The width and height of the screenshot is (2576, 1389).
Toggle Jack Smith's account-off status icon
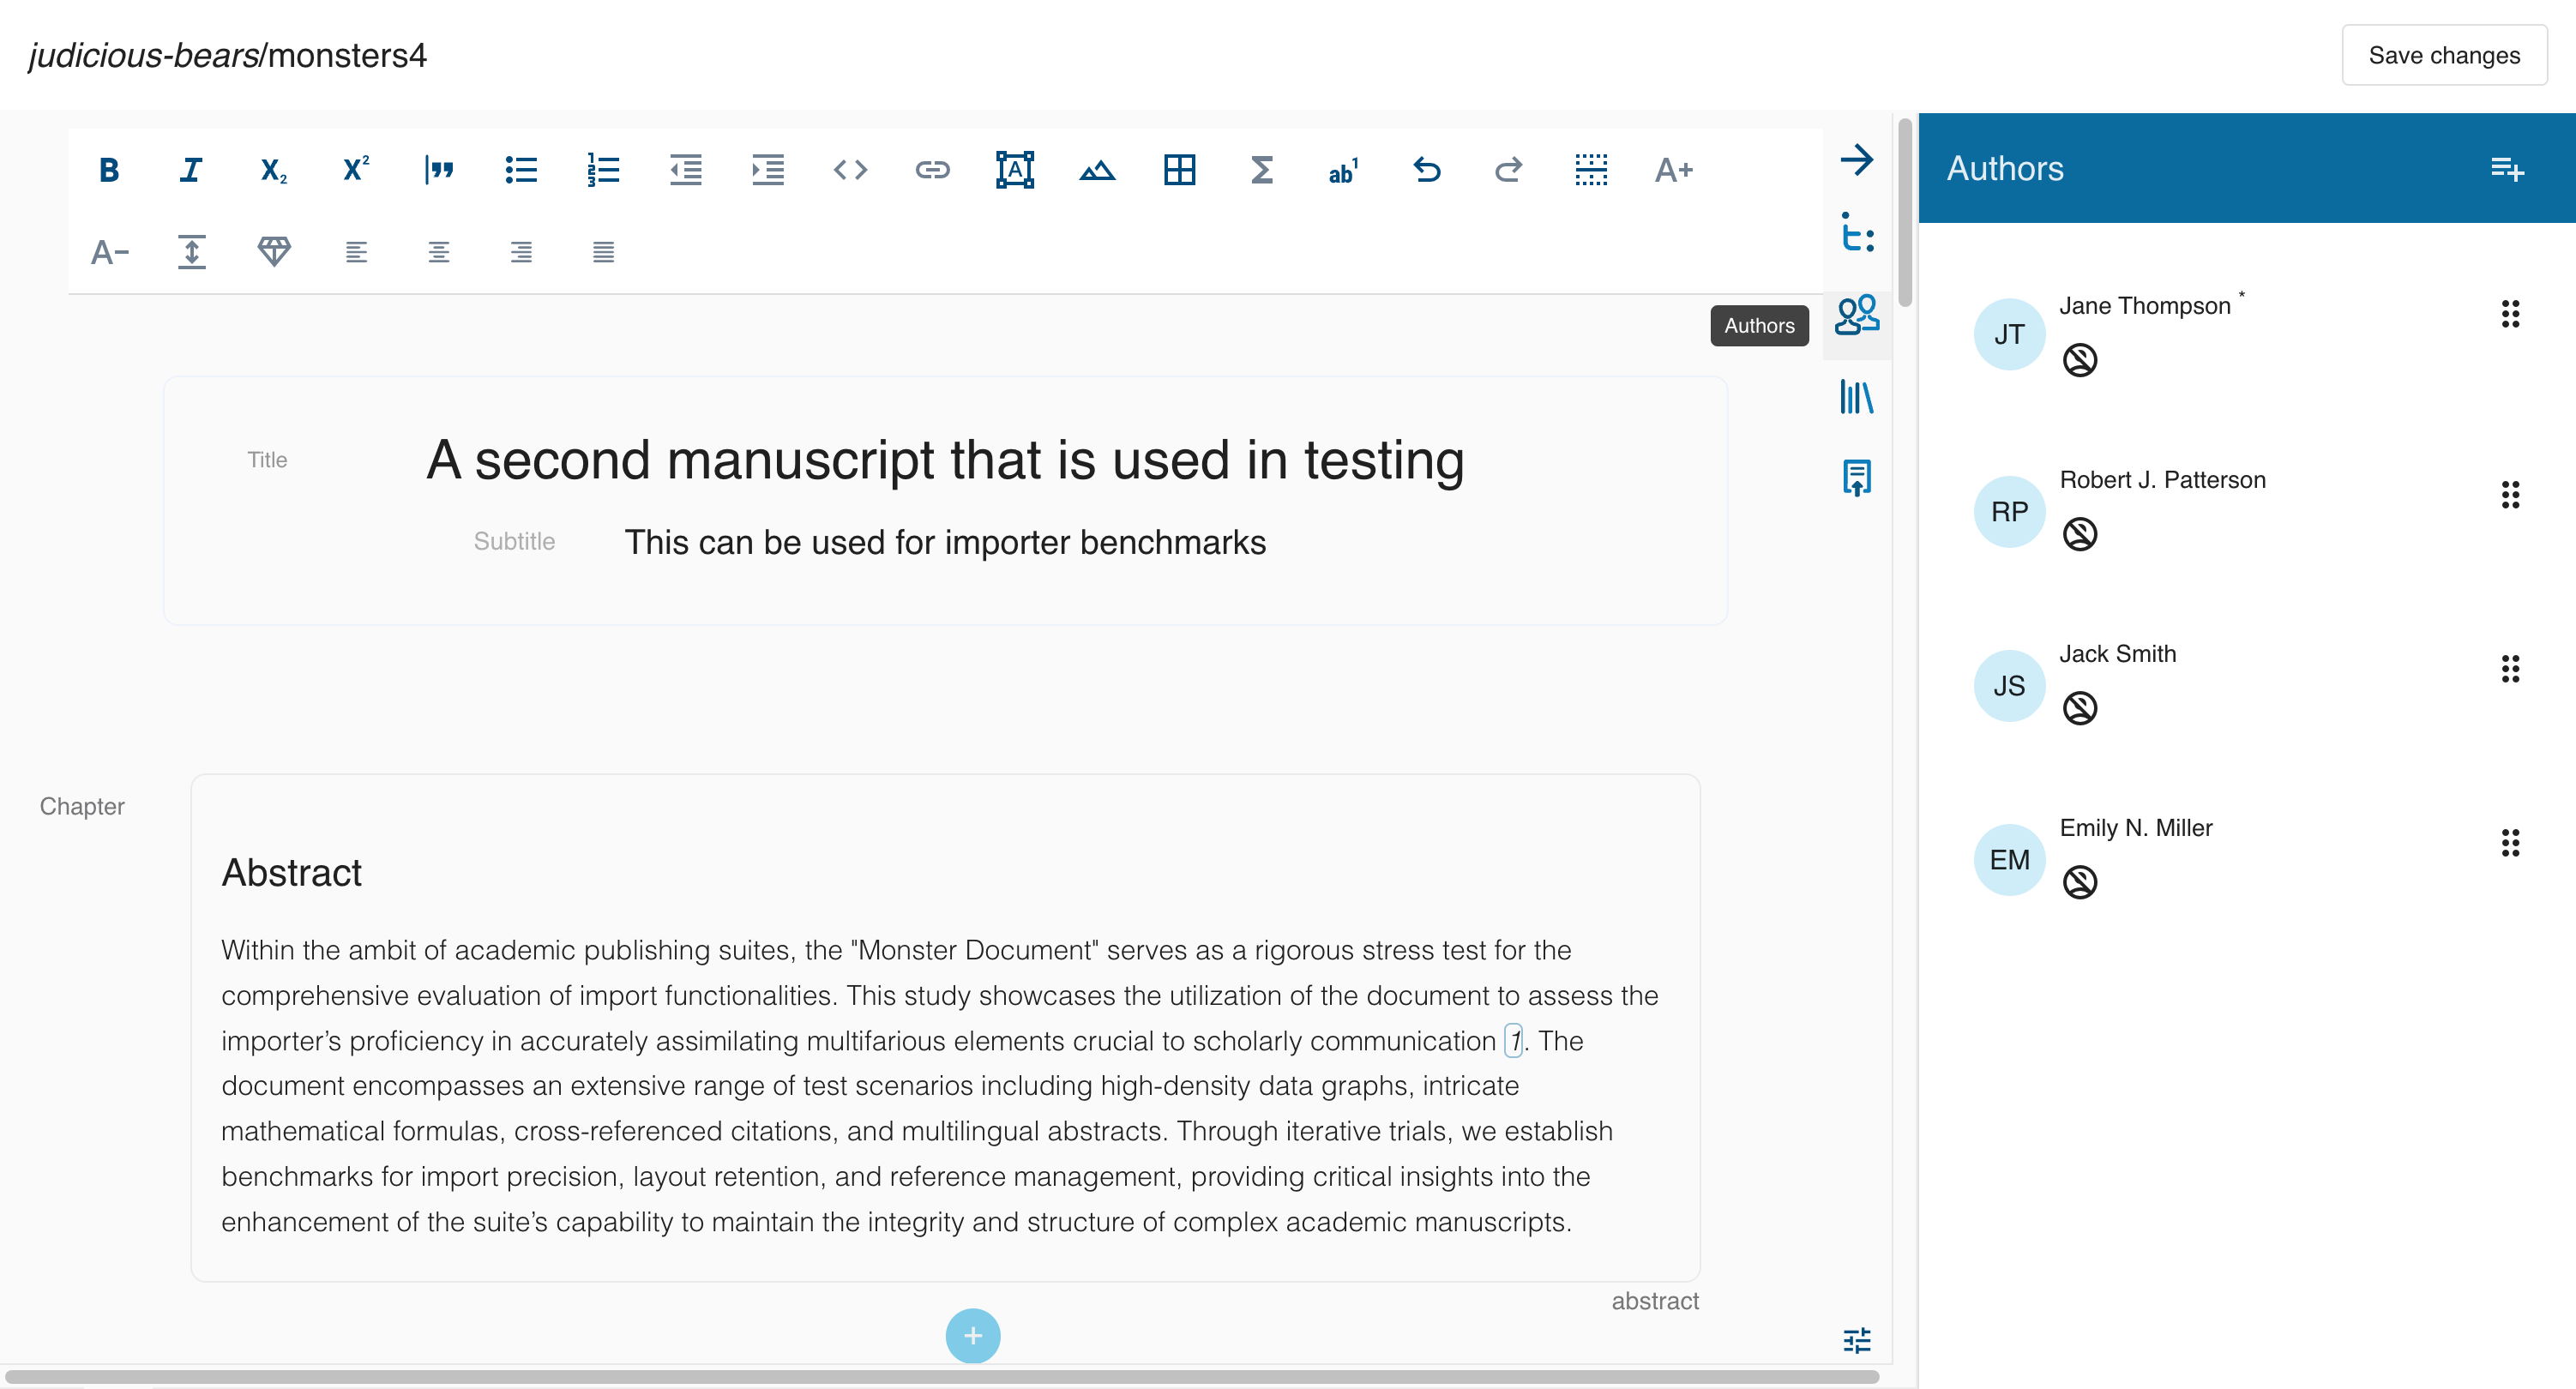click(x=2079, y=708)
